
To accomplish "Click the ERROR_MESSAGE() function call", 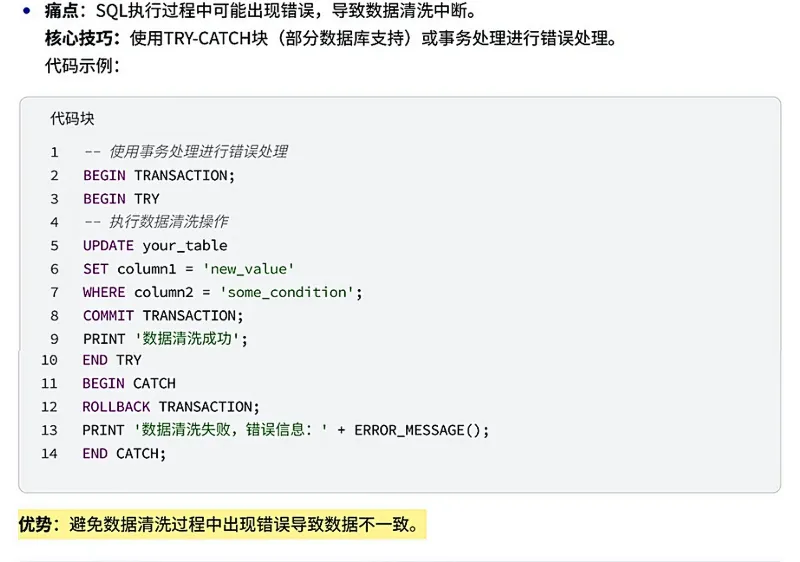I will 421,430.
